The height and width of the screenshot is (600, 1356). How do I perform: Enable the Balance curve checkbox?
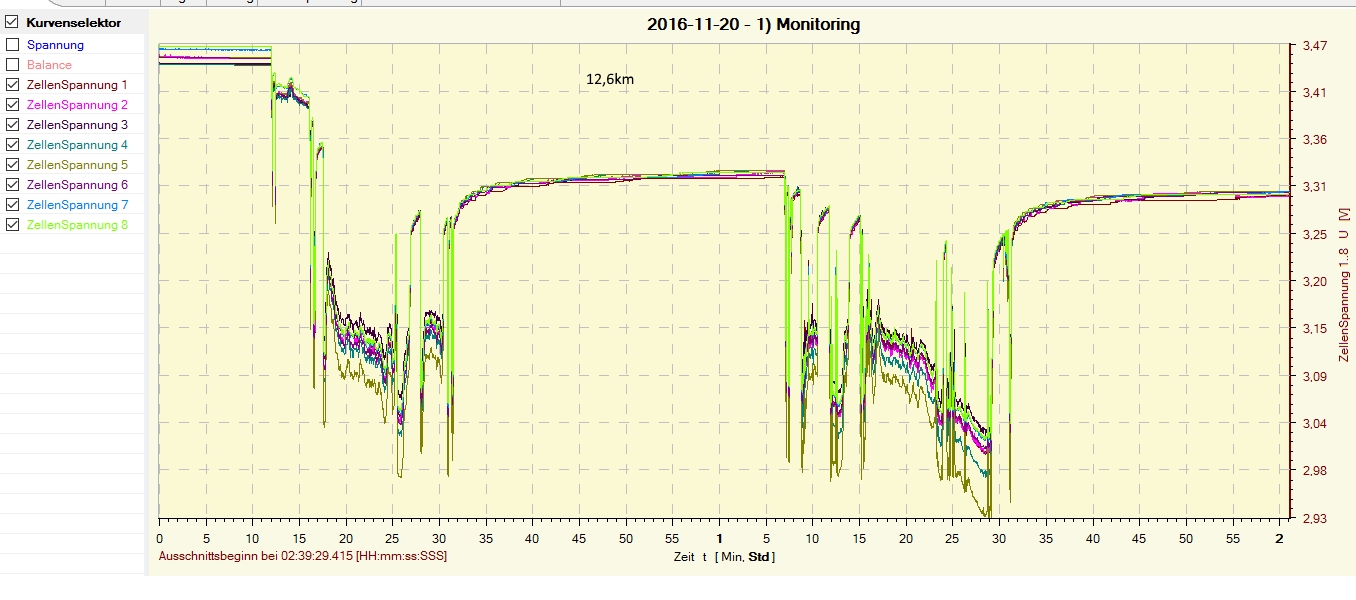click(12, 65)
